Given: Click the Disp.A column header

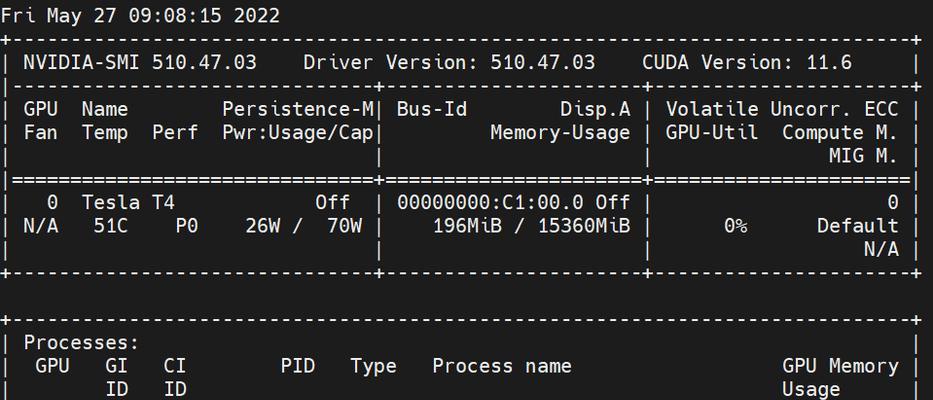Looking at the screenshot, I should point(595,109).
